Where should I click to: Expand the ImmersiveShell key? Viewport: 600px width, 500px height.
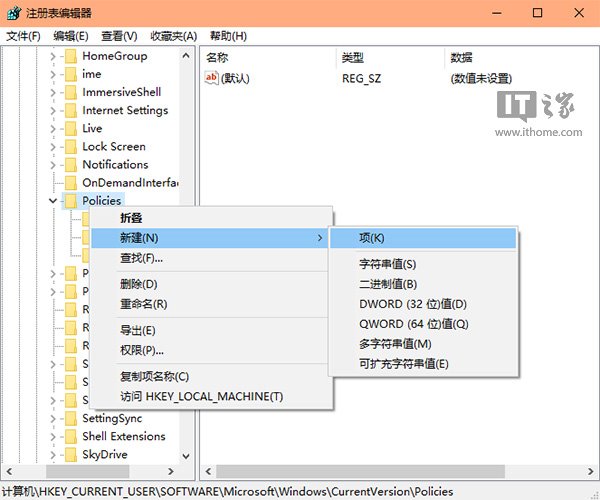click(x=53, y=93)
